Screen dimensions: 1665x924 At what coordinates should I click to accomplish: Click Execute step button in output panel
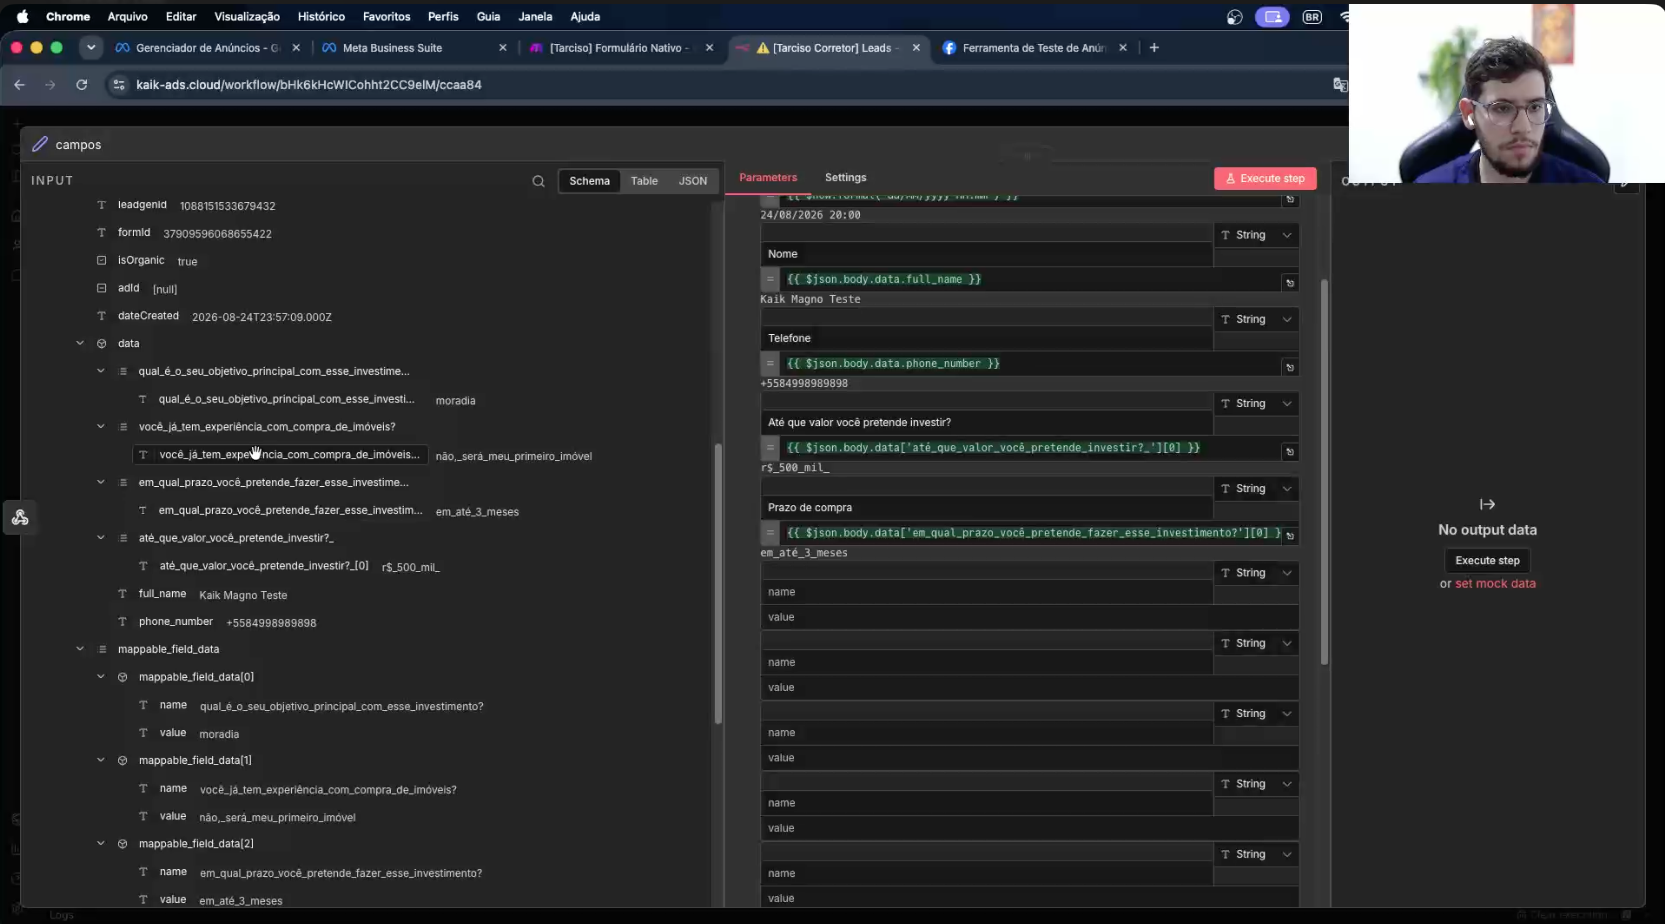pyautogui.click(x=1487, y=560)
